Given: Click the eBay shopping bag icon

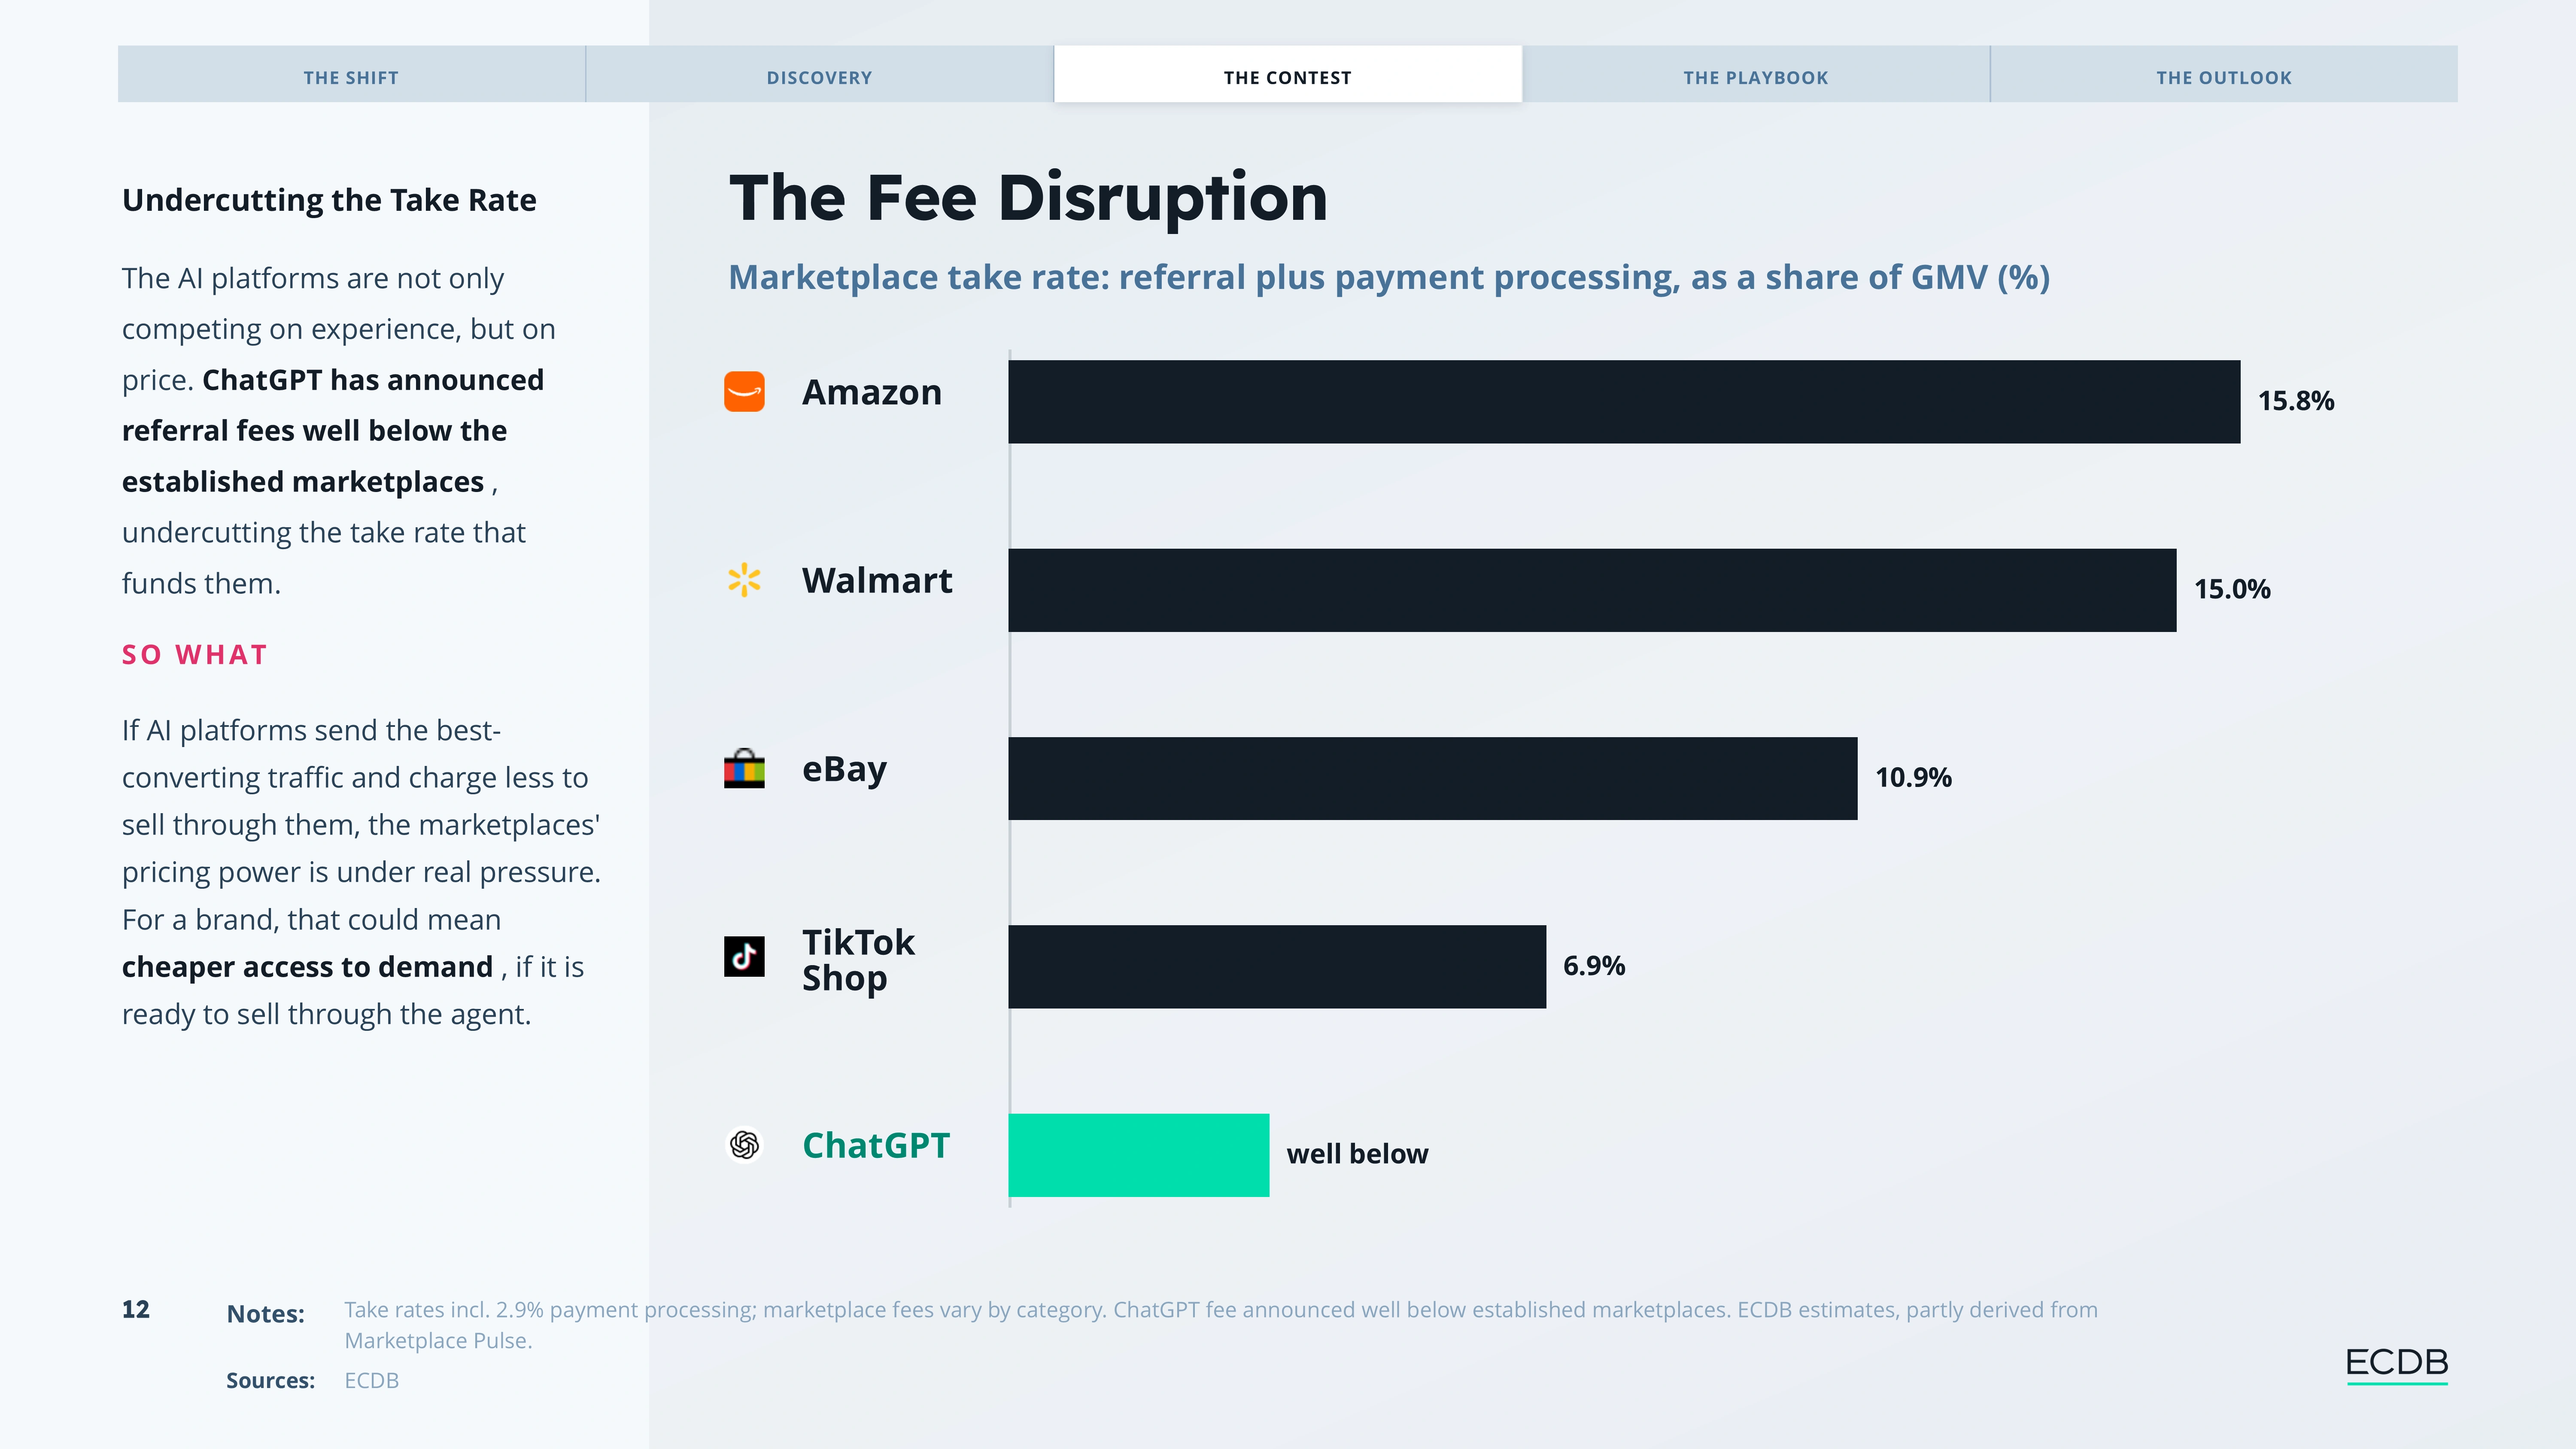Looking at the screenshot, I should (744, 768).
